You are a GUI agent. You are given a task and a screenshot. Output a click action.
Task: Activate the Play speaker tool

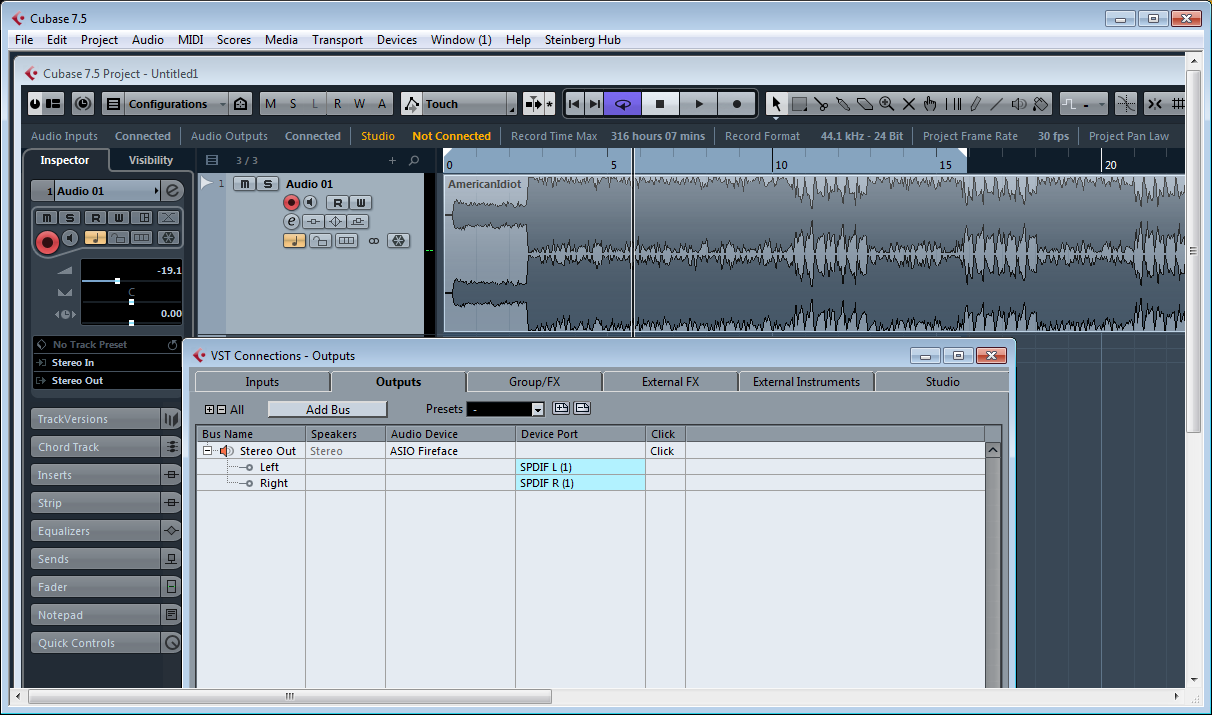(x=1018, y=103)
